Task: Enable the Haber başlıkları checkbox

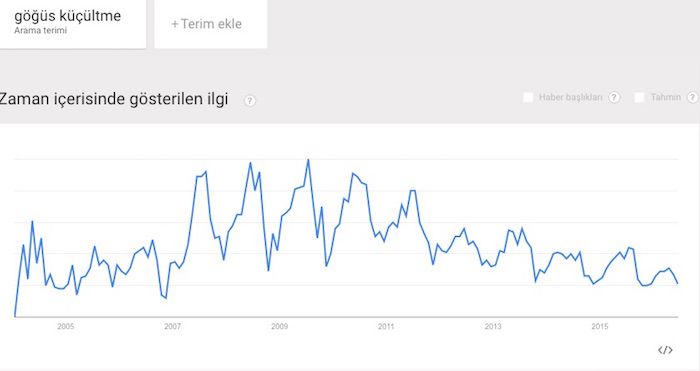Action: (528, 97)
